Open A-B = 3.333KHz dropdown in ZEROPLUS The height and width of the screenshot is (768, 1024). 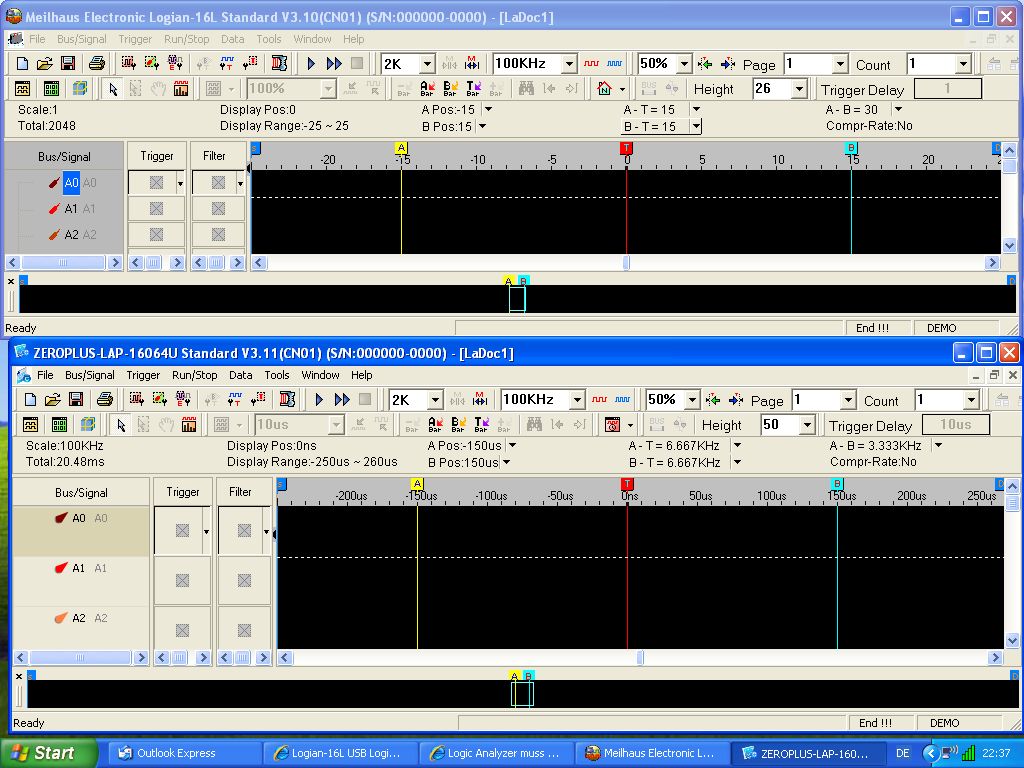point(938,445)
